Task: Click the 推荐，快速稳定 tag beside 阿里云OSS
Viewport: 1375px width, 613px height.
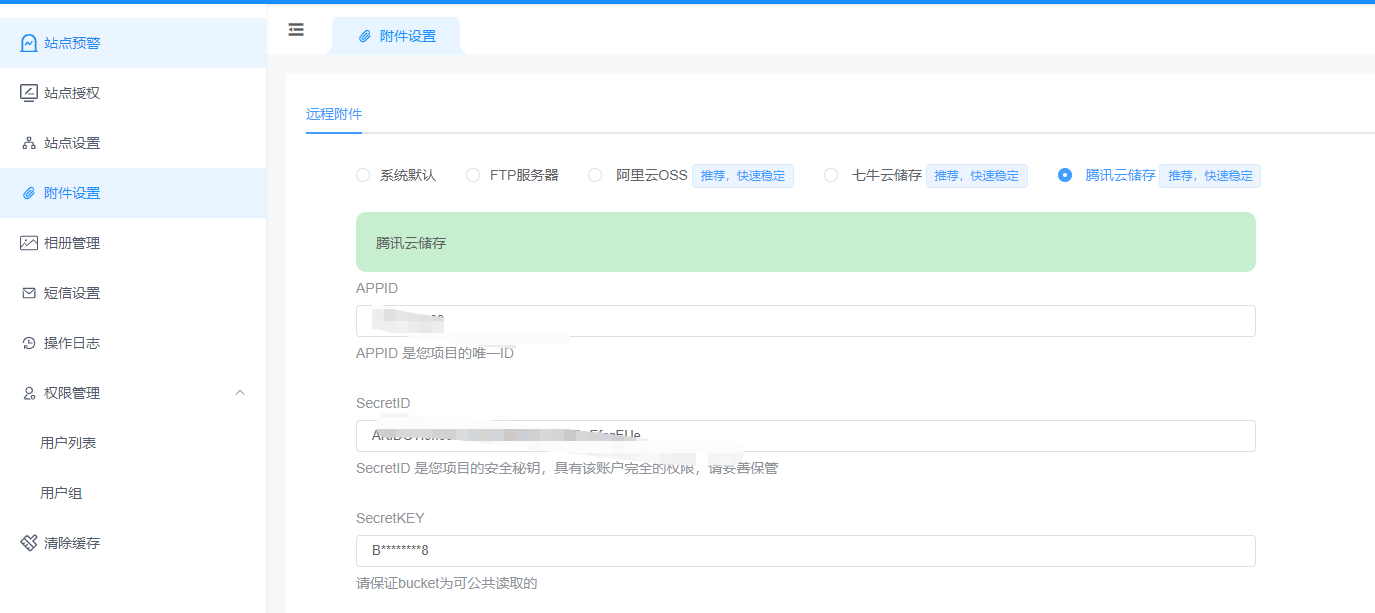Action: (742, 176)
